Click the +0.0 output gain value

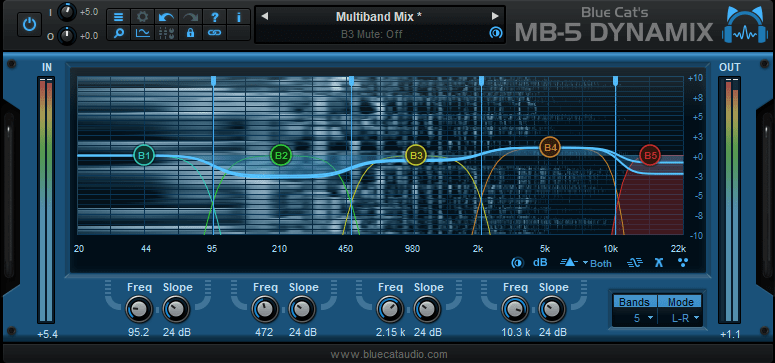pos(89,36)
